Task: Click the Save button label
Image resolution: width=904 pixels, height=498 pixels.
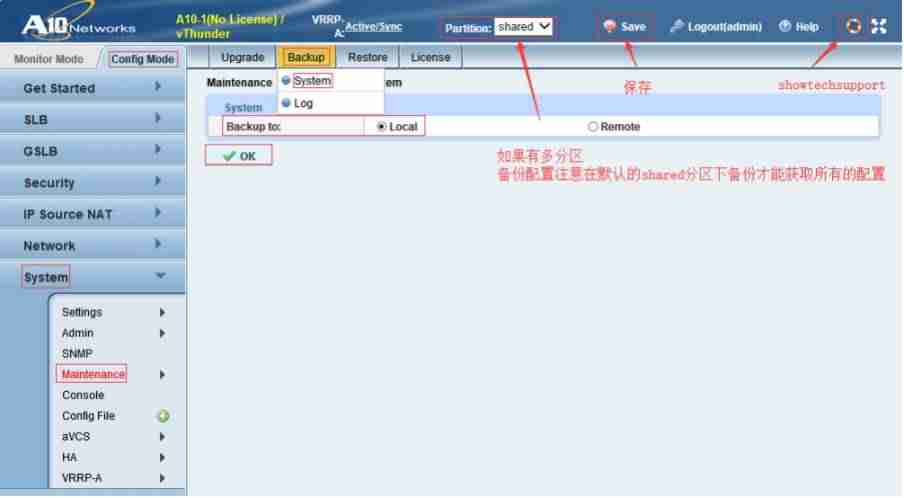Action: [x=633, y=27]
